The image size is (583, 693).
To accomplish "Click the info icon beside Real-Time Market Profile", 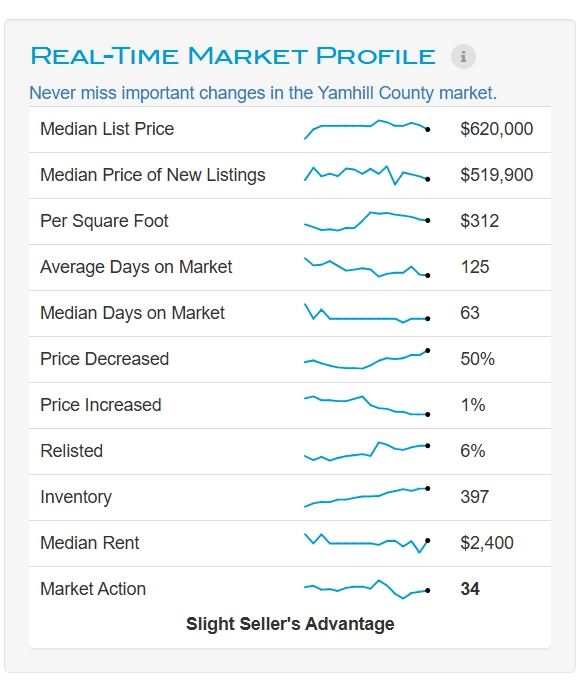I will click(463, 57).
